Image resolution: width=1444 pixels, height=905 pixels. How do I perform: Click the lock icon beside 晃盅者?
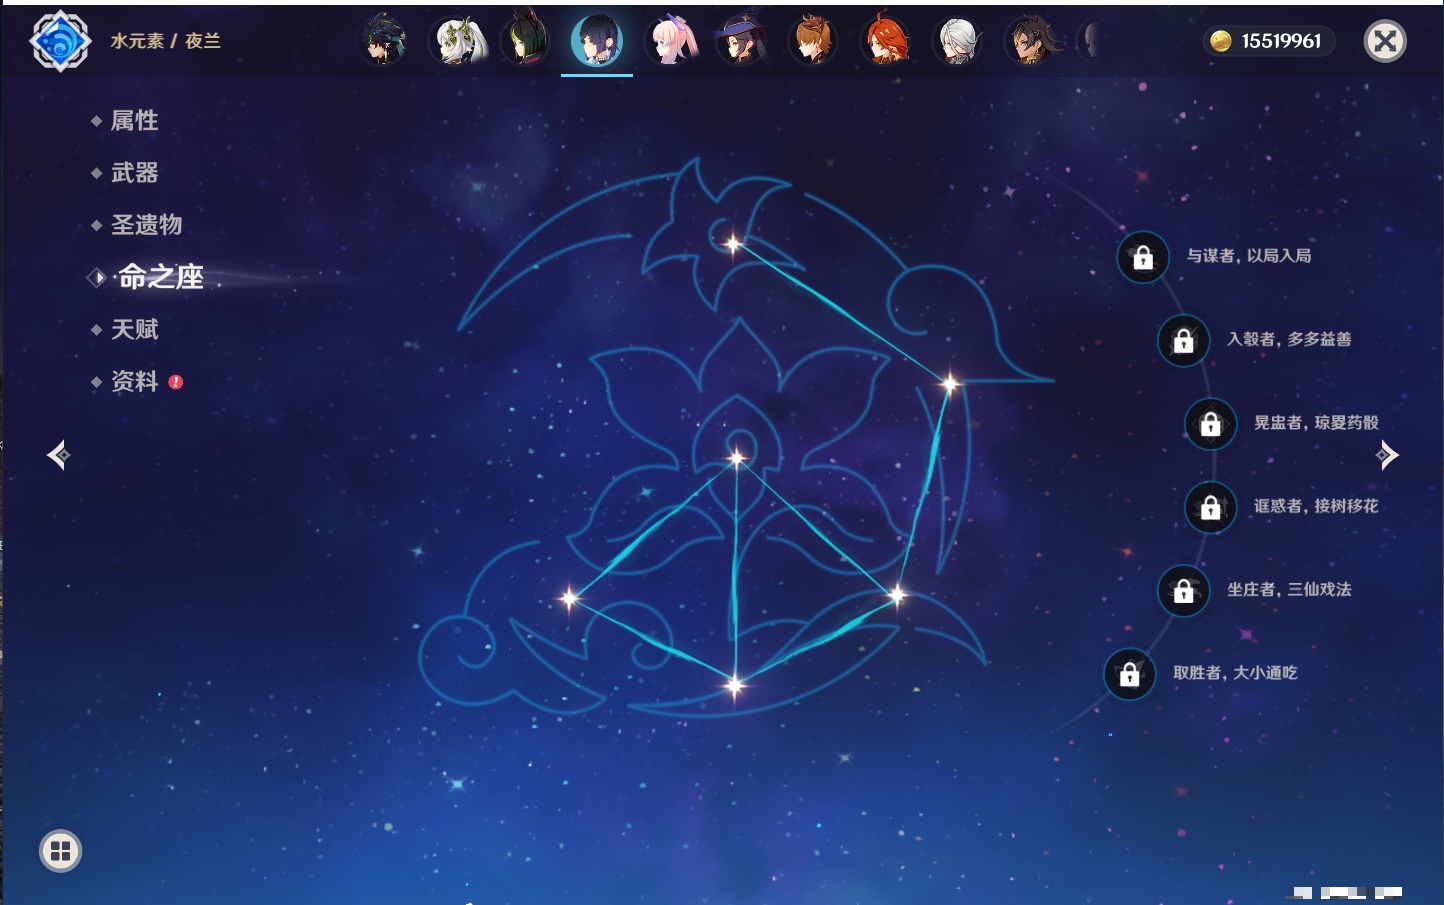pos(1211,423)
